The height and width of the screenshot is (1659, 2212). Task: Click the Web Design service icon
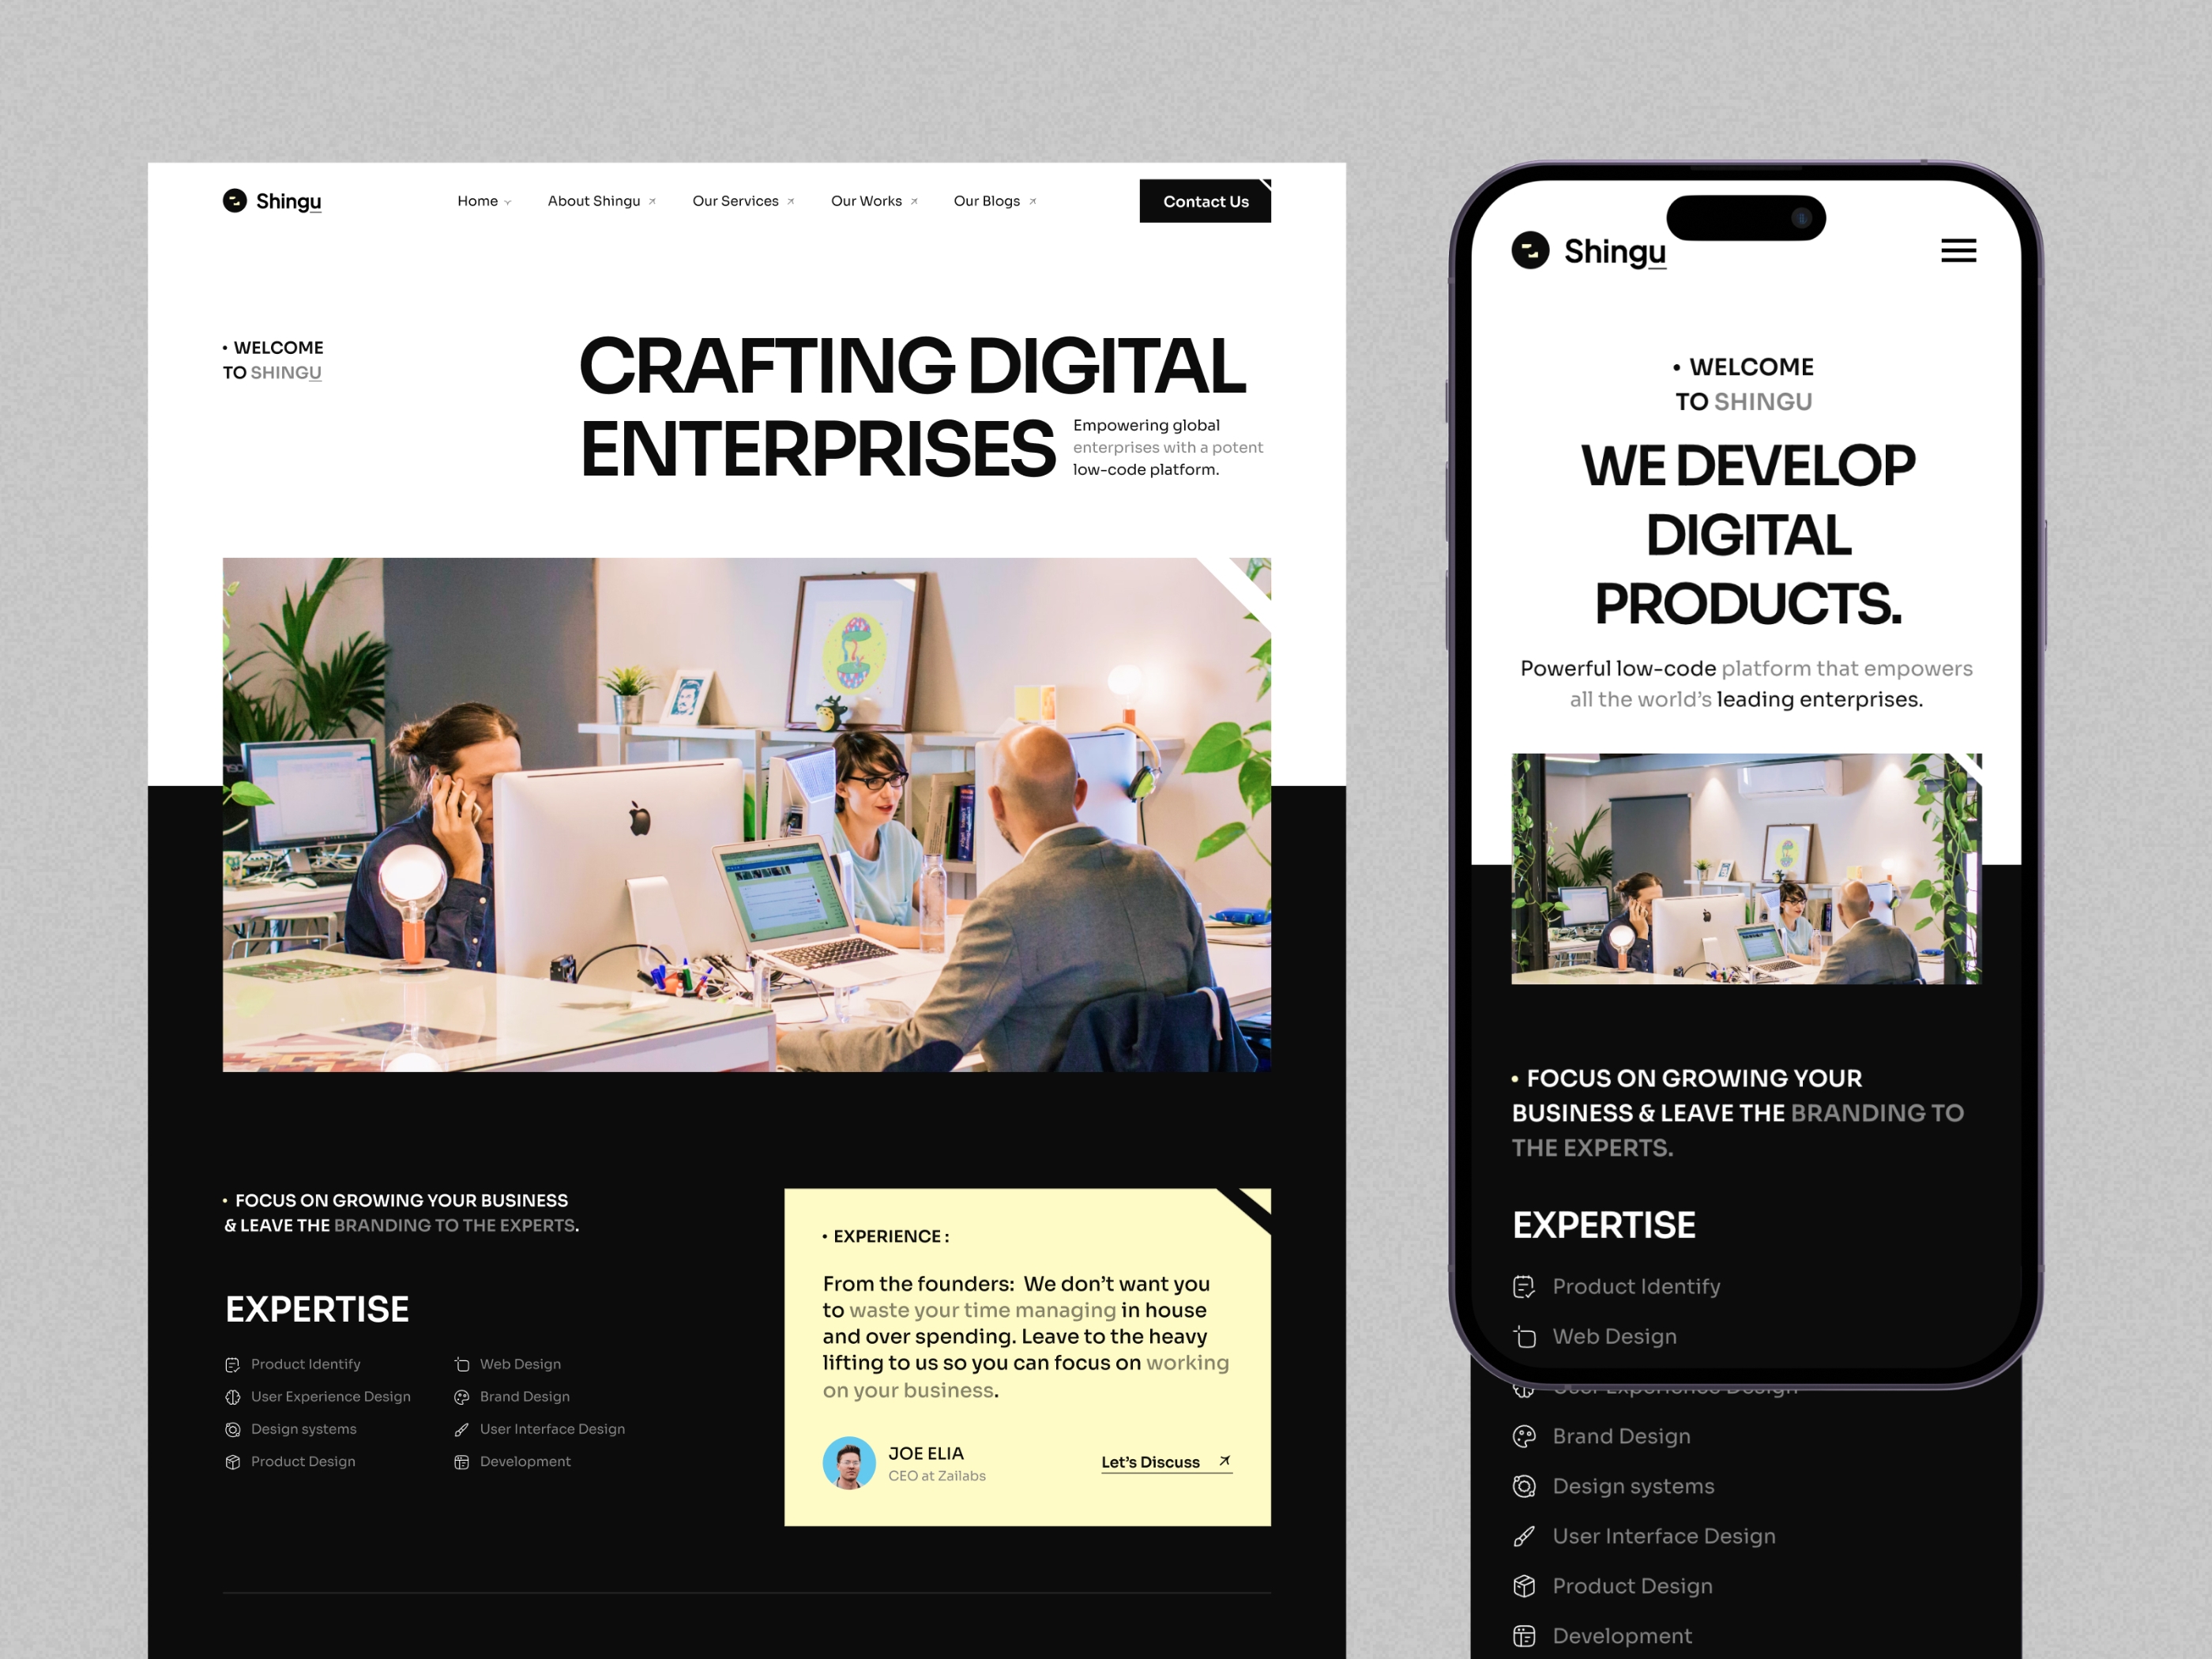click(463, 1363)
